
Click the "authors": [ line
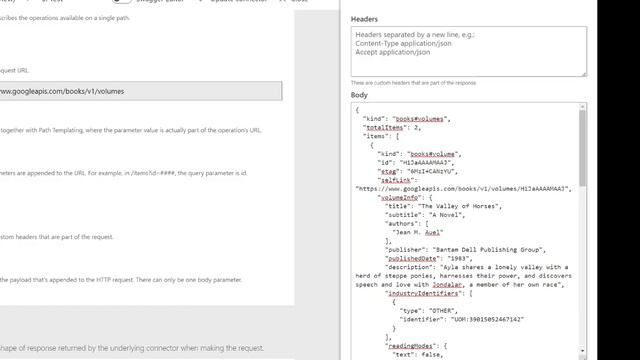tap(407, 224)
